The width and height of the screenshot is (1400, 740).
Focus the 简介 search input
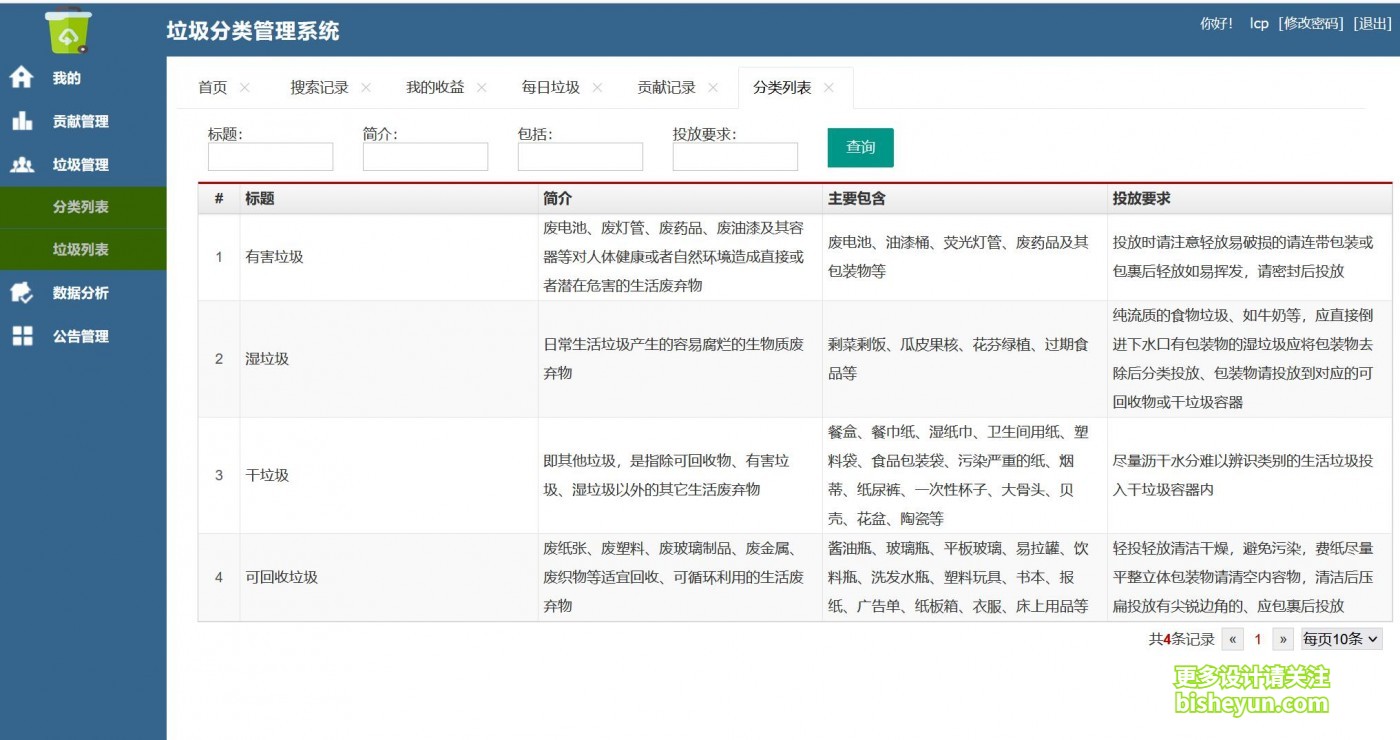tap(425, 157)
